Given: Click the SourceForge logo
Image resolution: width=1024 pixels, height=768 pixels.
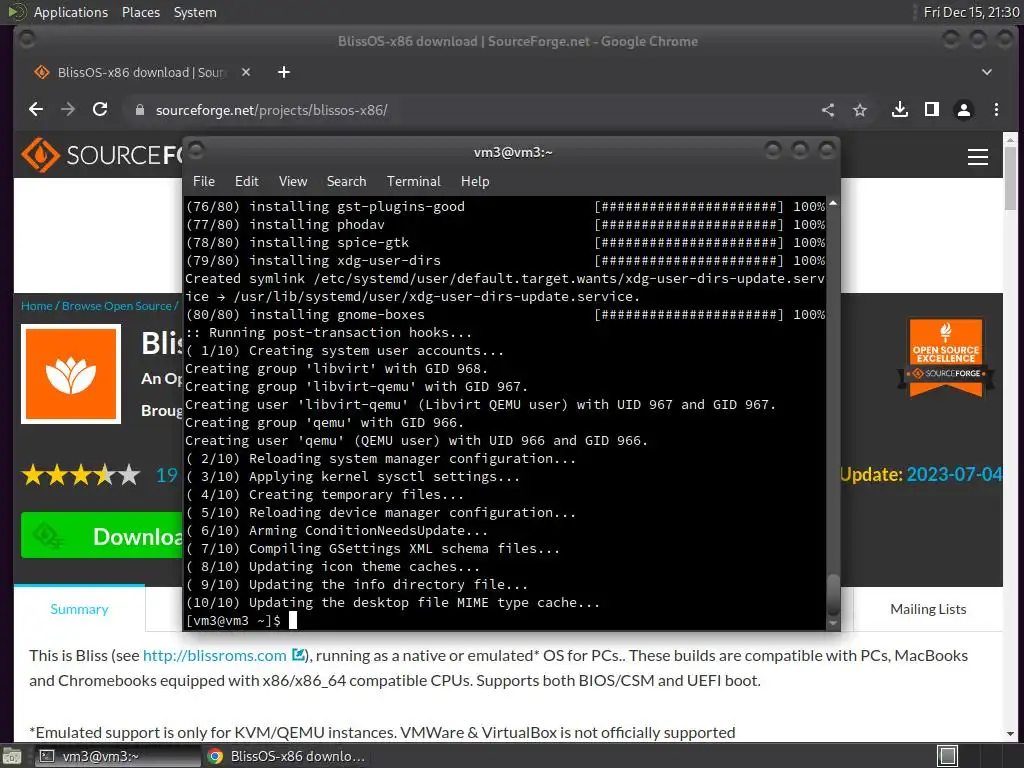Looking at the screenshot, I should 102,155.
